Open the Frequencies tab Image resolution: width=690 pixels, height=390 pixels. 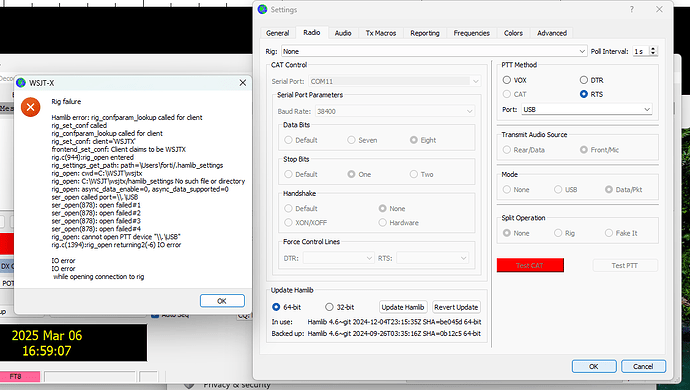pyautogui.click(x=471, y=33)
